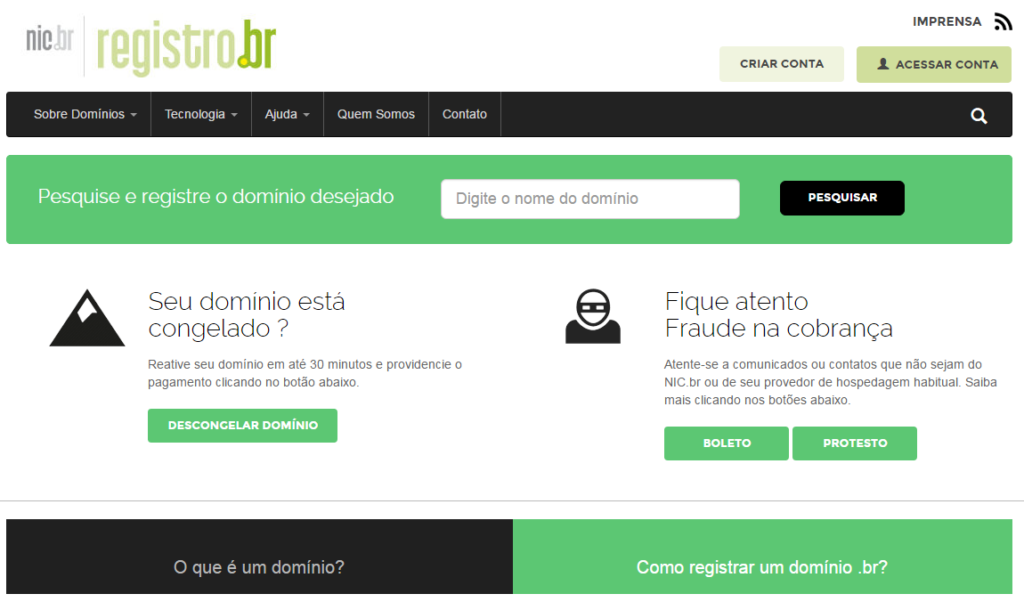Open the Quem Somos page

[376, 114]
